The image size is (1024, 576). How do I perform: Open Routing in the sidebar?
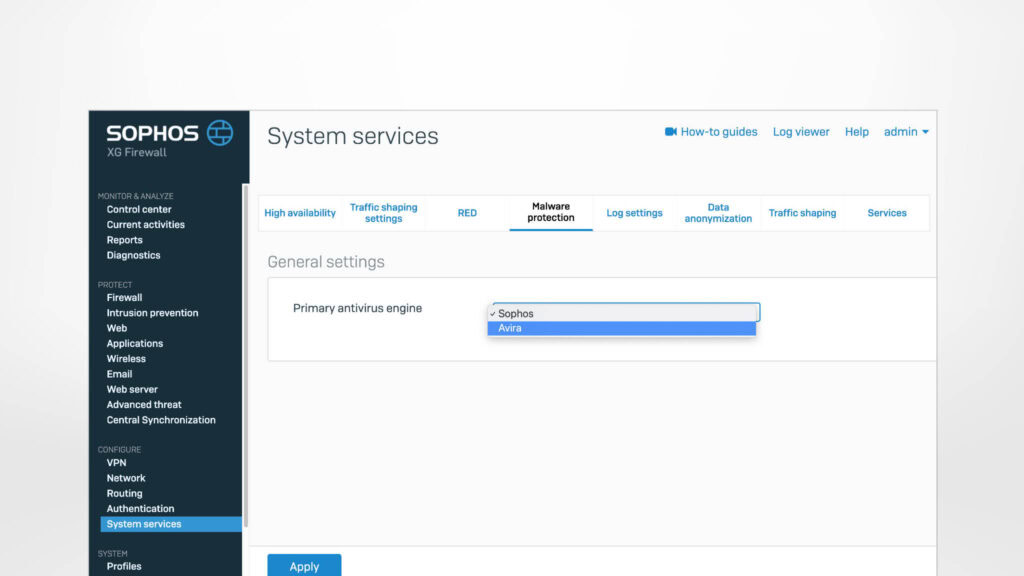coord(124,494)
